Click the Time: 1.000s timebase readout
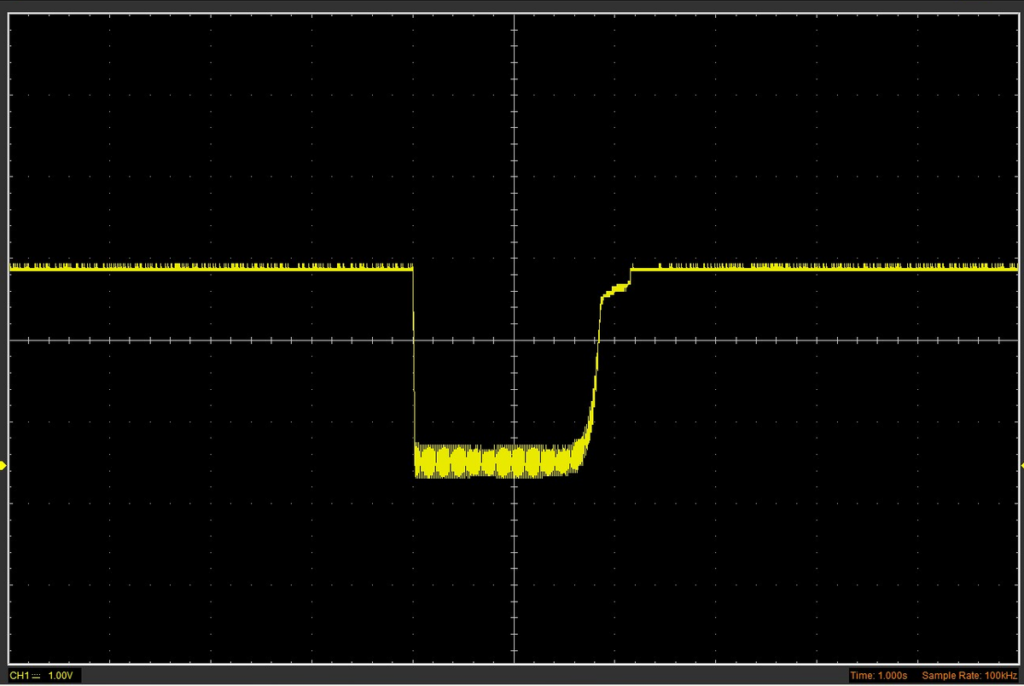The image size is (1024, 686). pyautogui.click(x=878, y=676)
